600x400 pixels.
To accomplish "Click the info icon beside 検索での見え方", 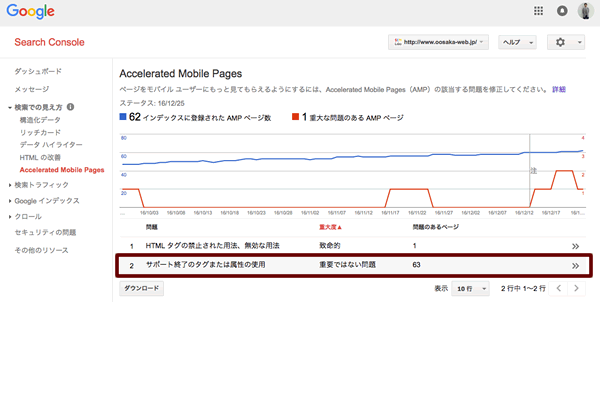I will (70, 107).
